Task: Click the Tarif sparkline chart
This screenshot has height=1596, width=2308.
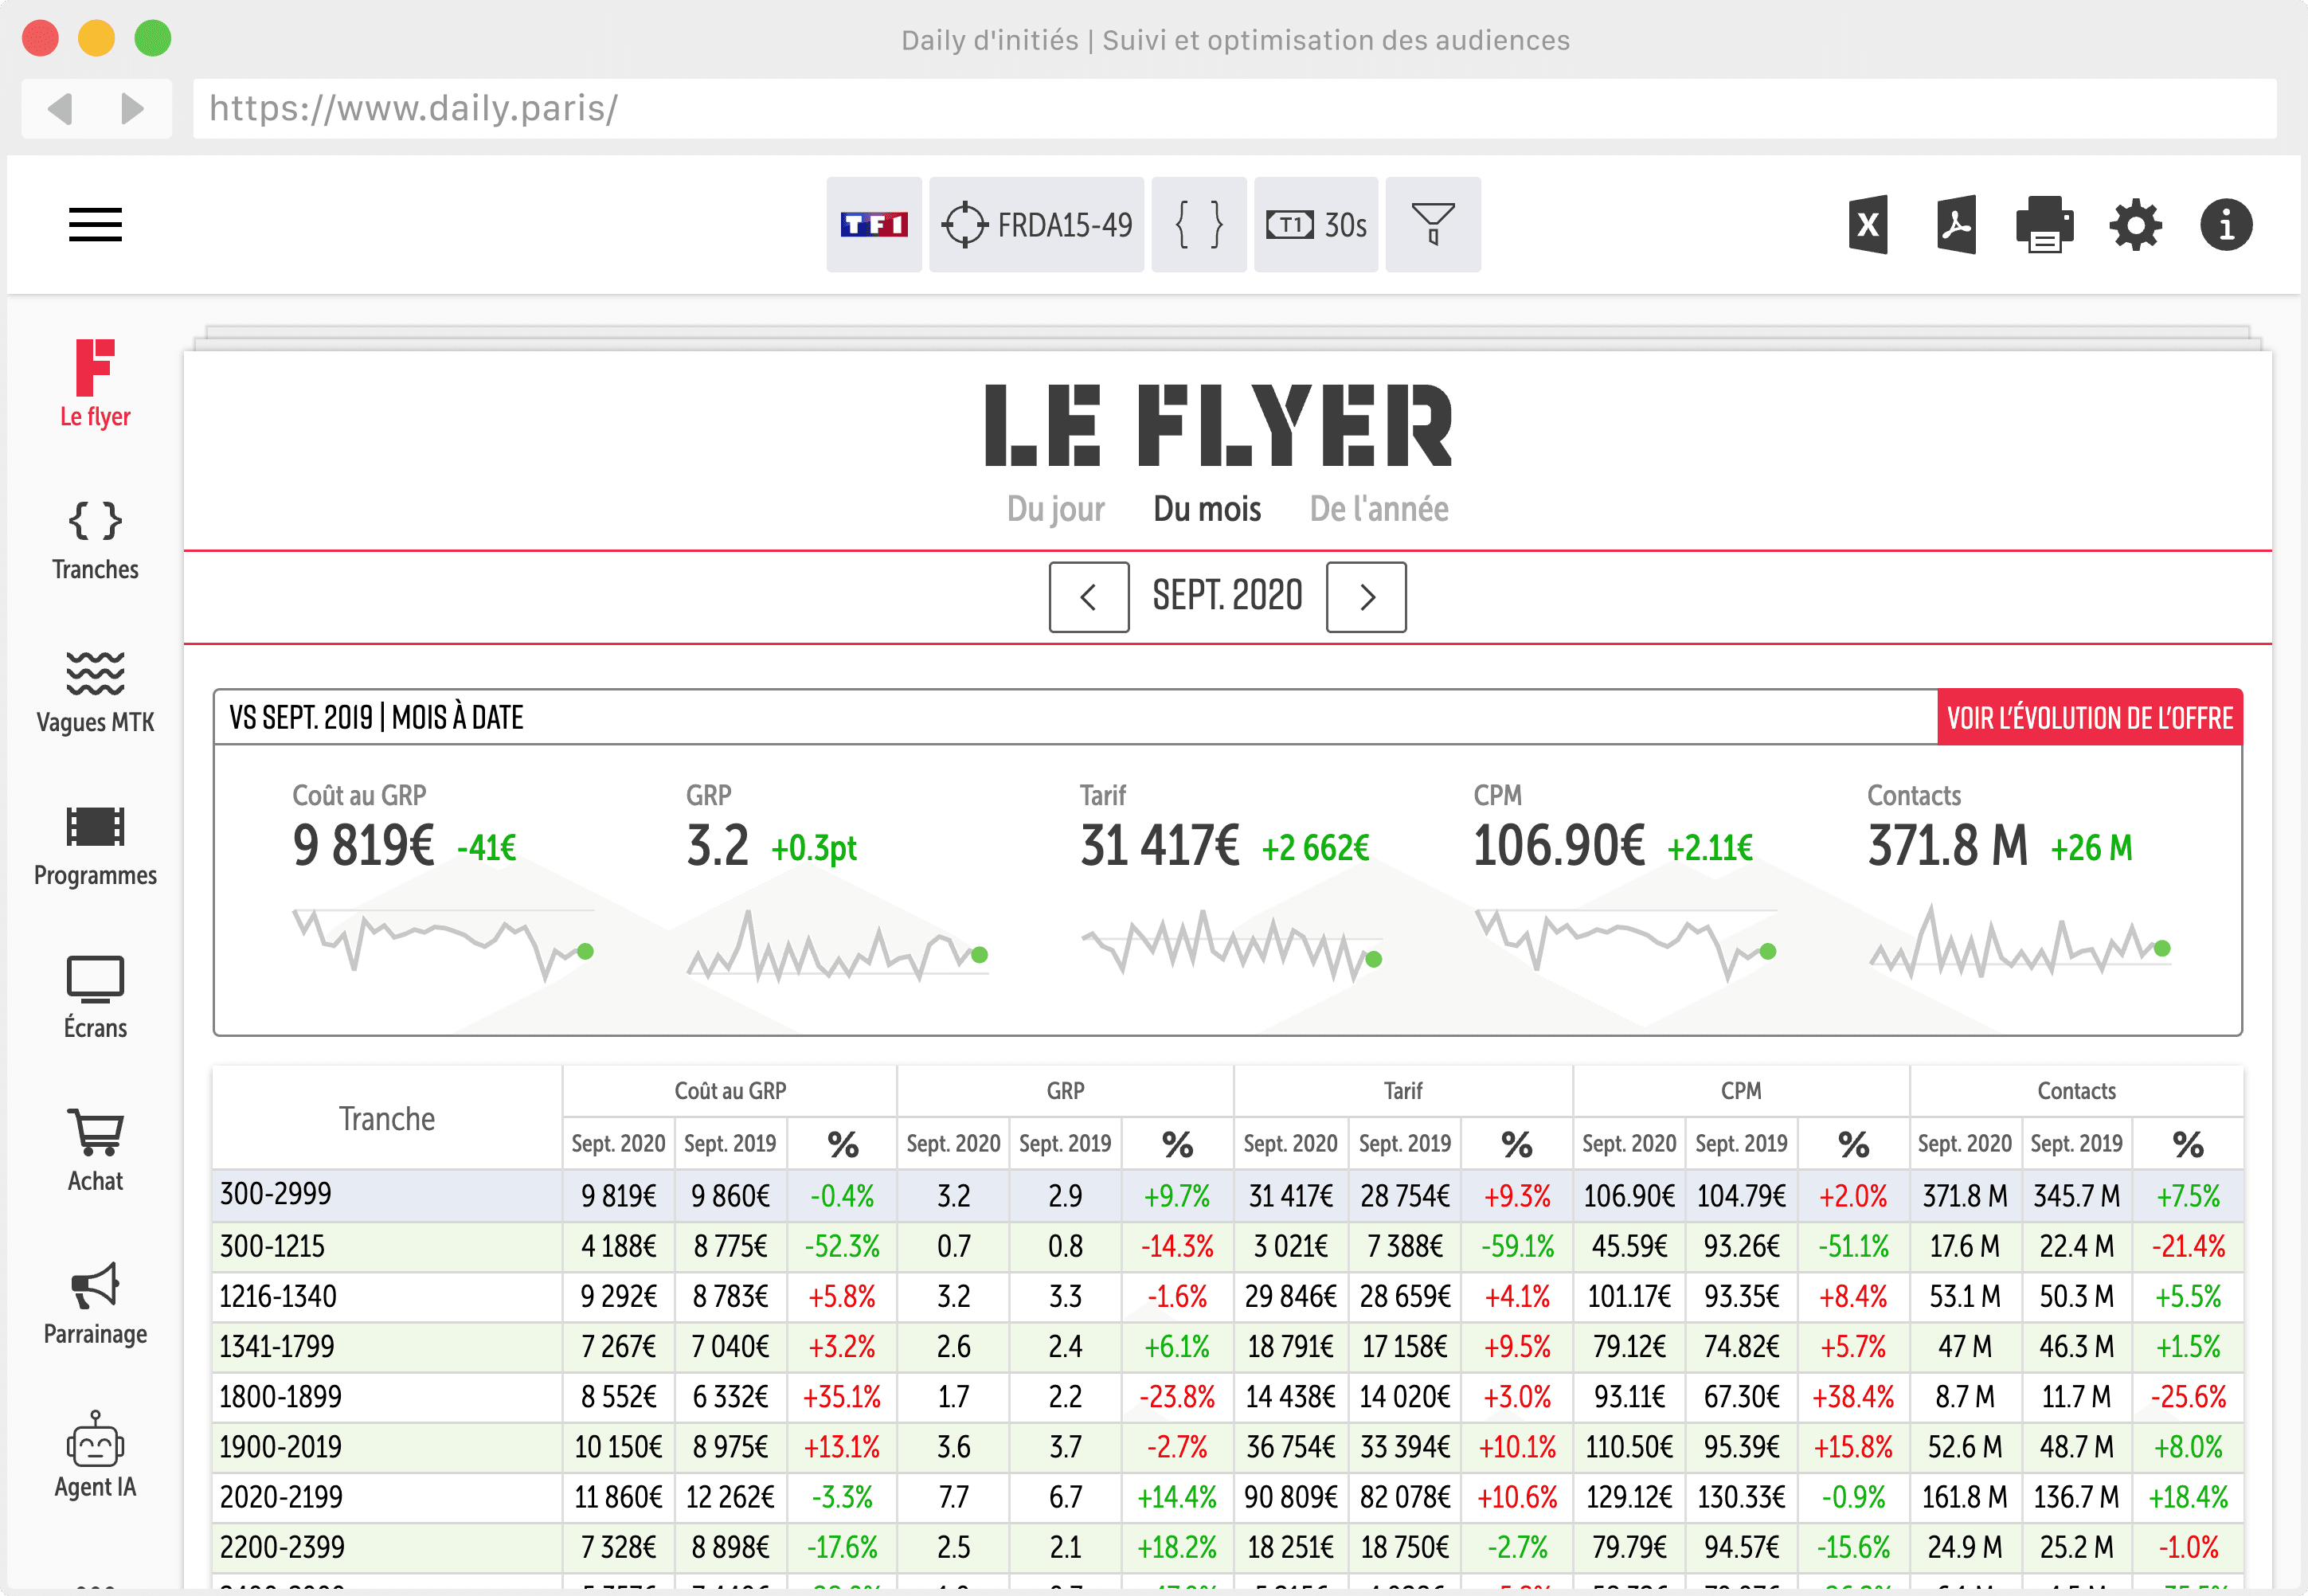Action: [x=1232, y=945]
